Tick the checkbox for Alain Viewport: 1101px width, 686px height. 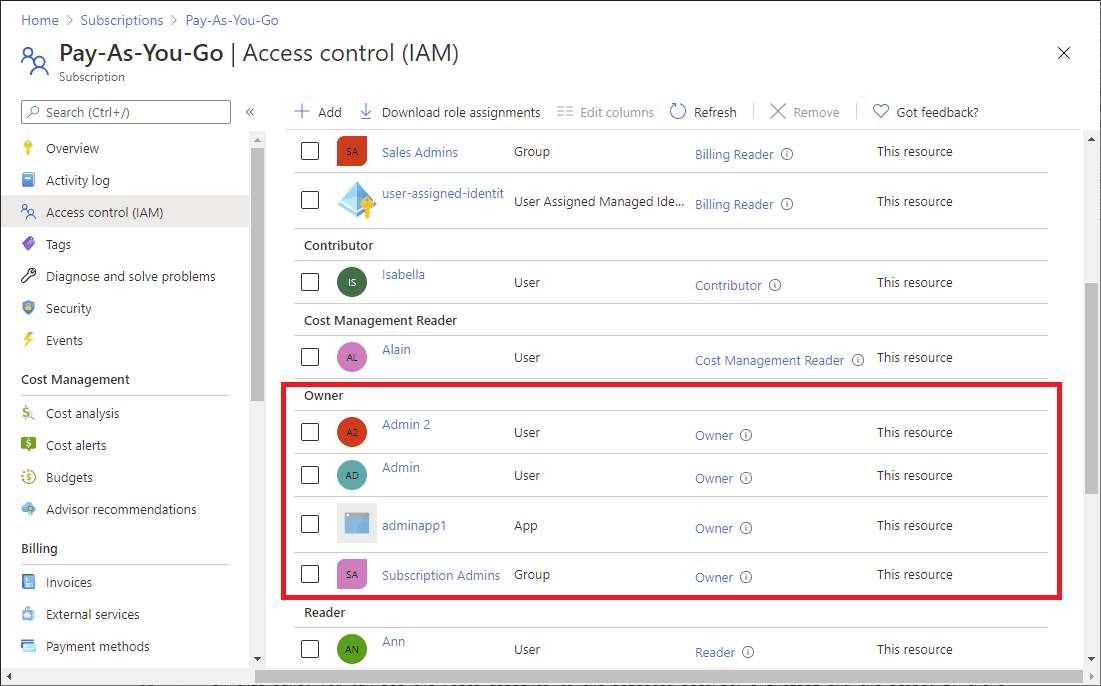tap(310, 357)
